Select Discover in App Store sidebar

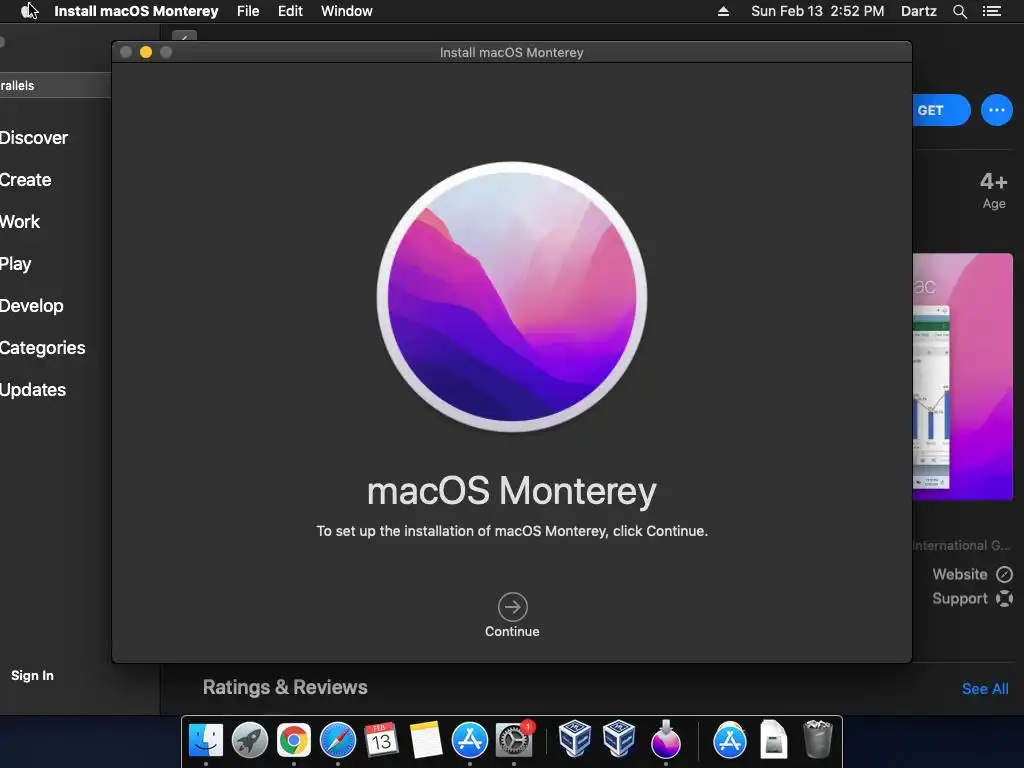point(33,138)
